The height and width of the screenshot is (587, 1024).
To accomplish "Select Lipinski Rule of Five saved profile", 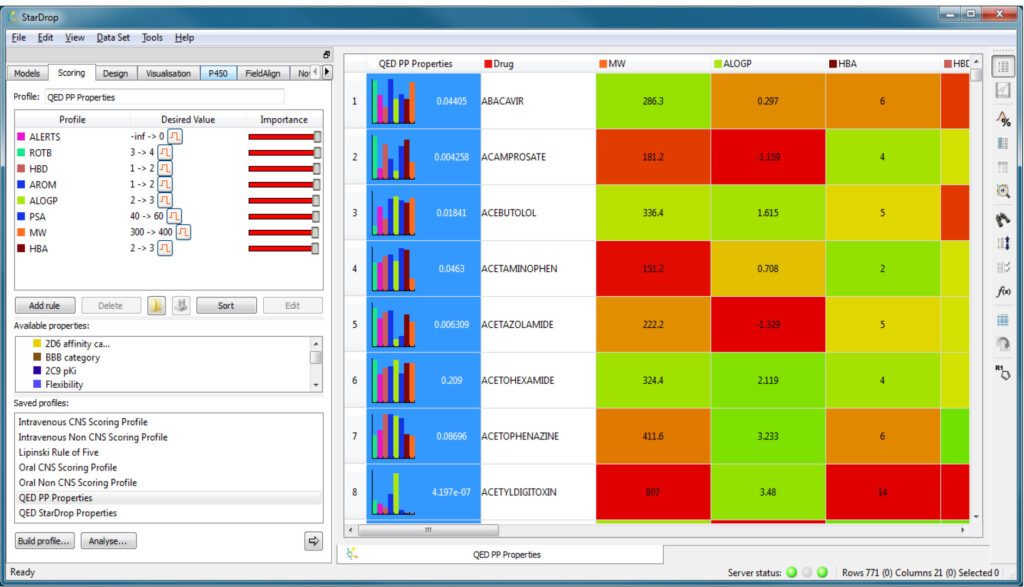I will pyautogui.click(x=58, y=452).
